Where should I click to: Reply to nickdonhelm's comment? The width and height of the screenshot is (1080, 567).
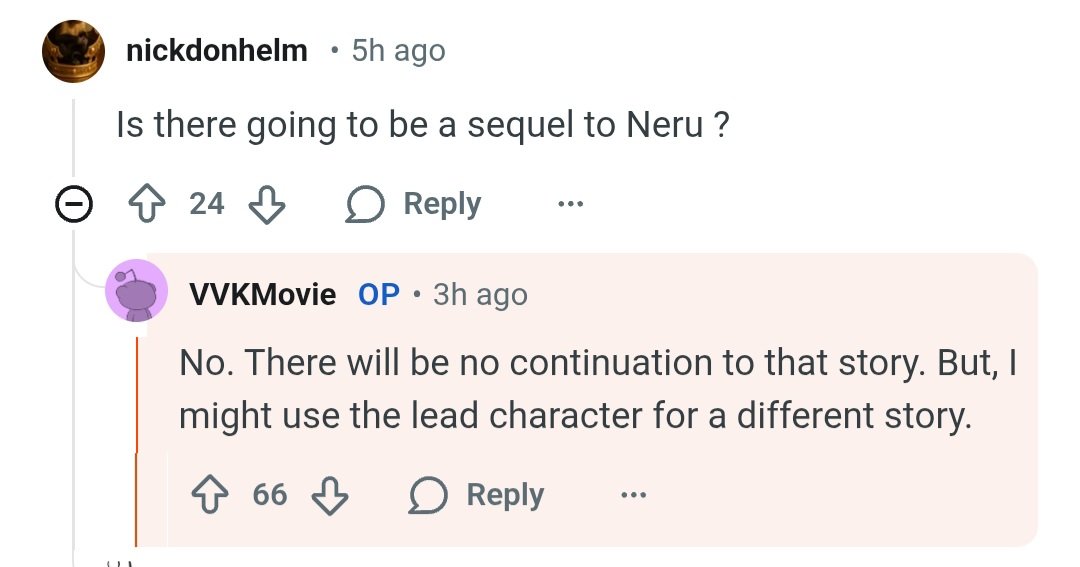coord(441,204)
